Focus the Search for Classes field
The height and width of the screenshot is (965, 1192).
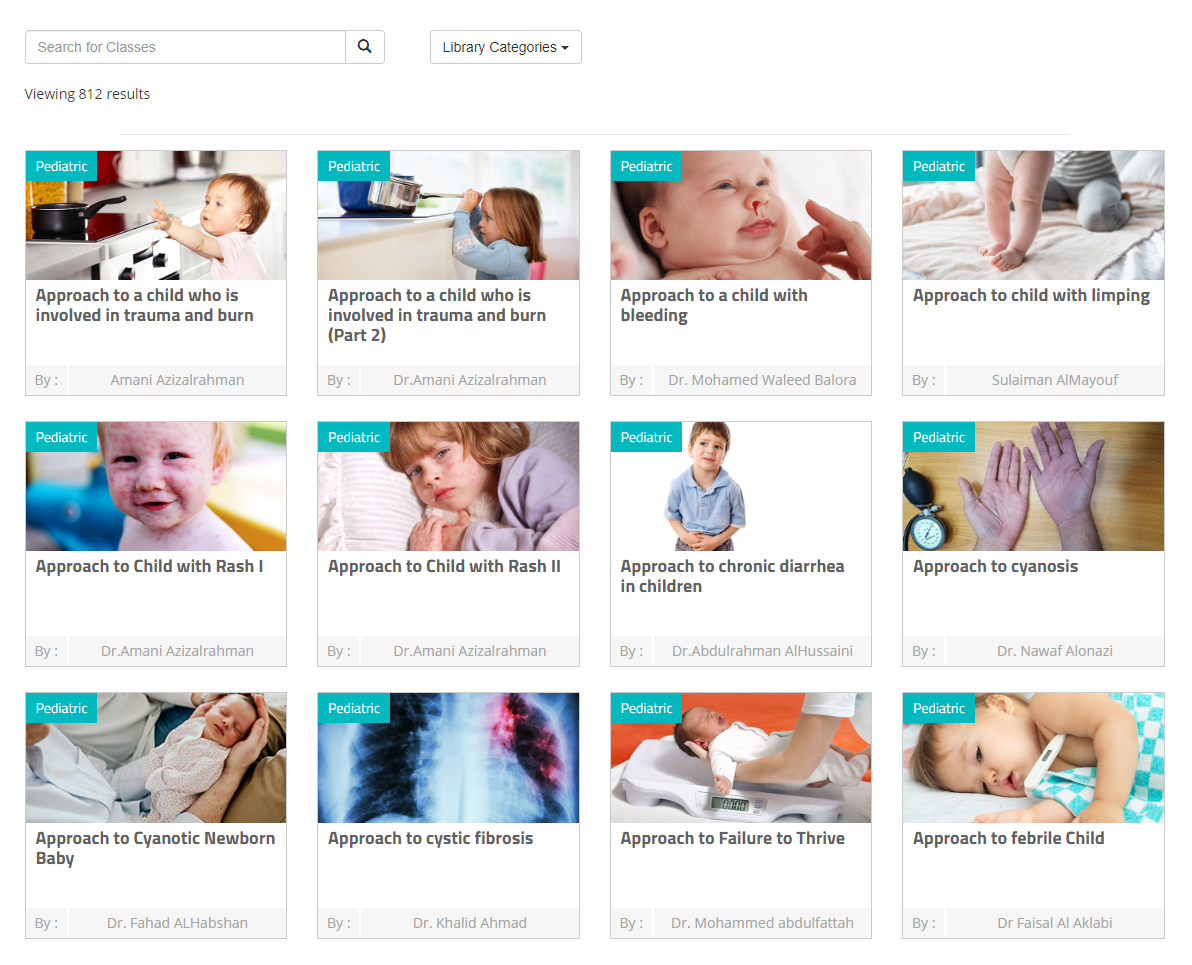185,47
